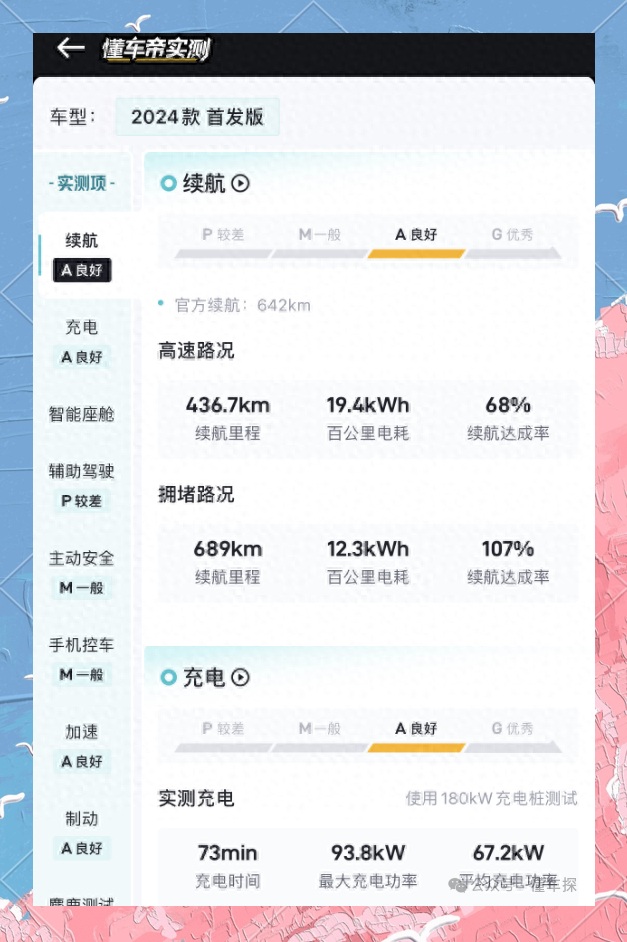Click the circle bullet beside 充电 heading
Screen dimensions: 627x942
coord(169,678)
